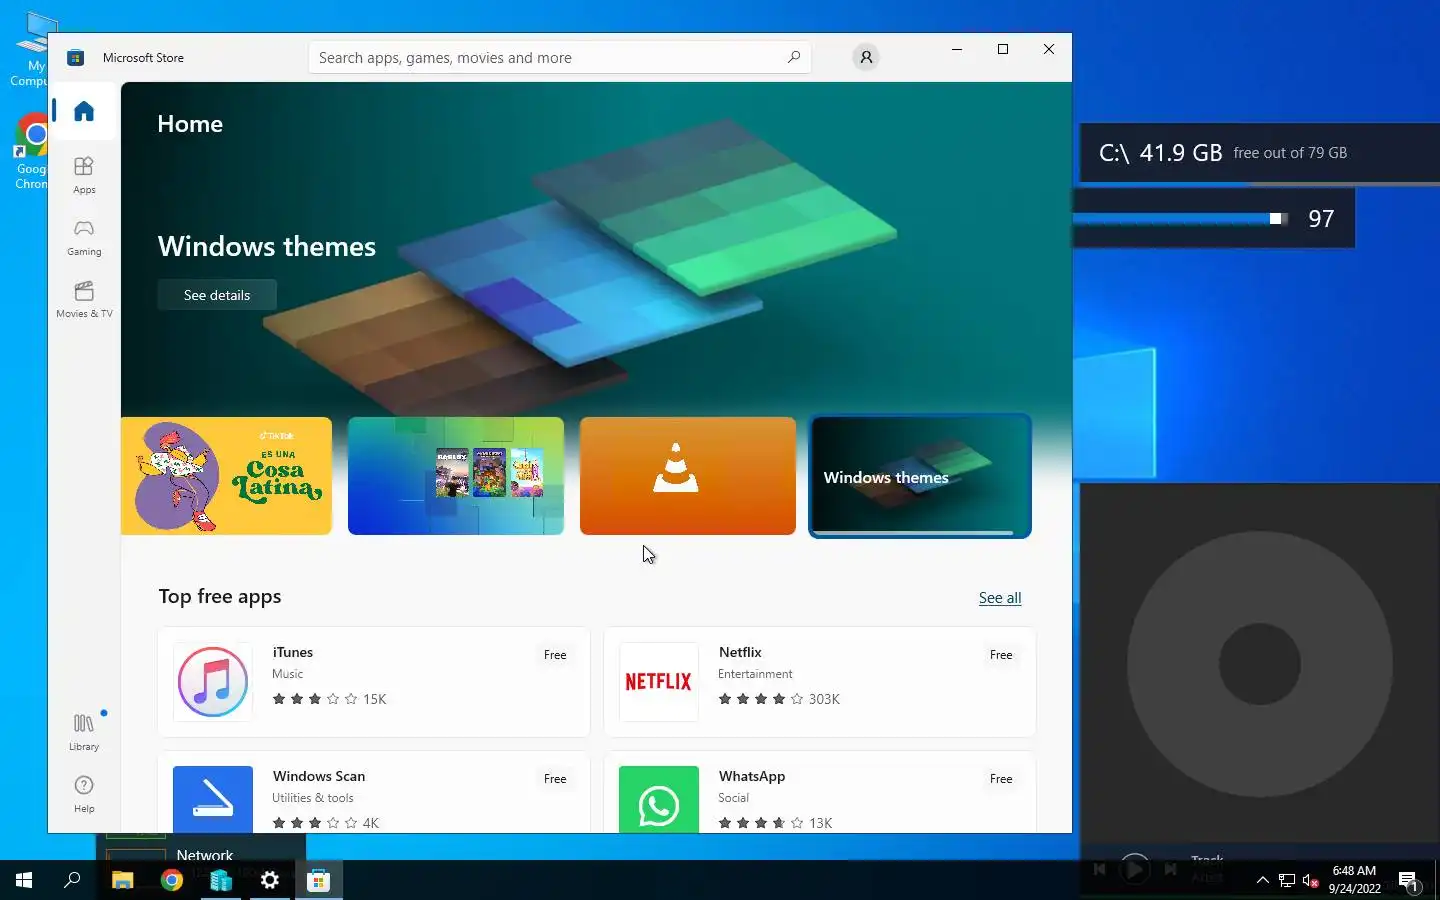Click the 15K rating count for iTunes
The height and width of the screenshot is (900, 1440).
coord(375,699)
